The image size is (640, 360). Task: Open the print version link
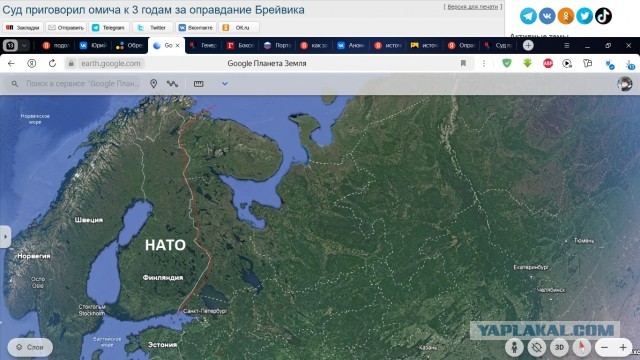[x=473, y=7]
